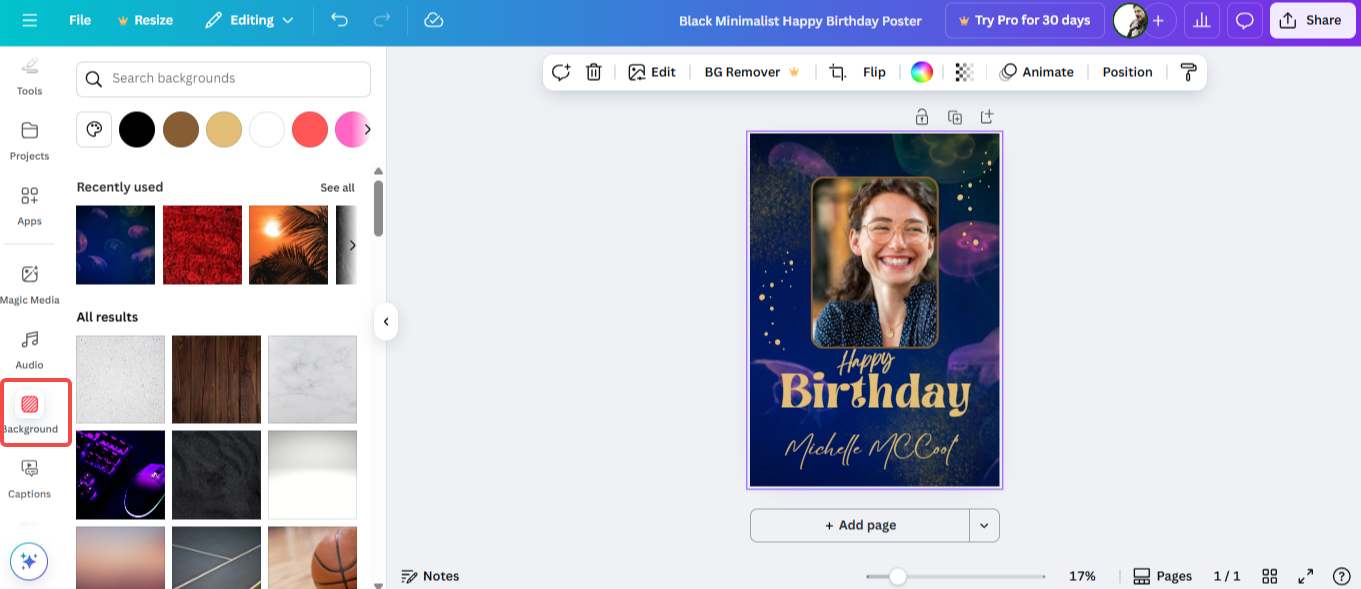Undo the last action

pyautogui.click(x=339, y=20)
